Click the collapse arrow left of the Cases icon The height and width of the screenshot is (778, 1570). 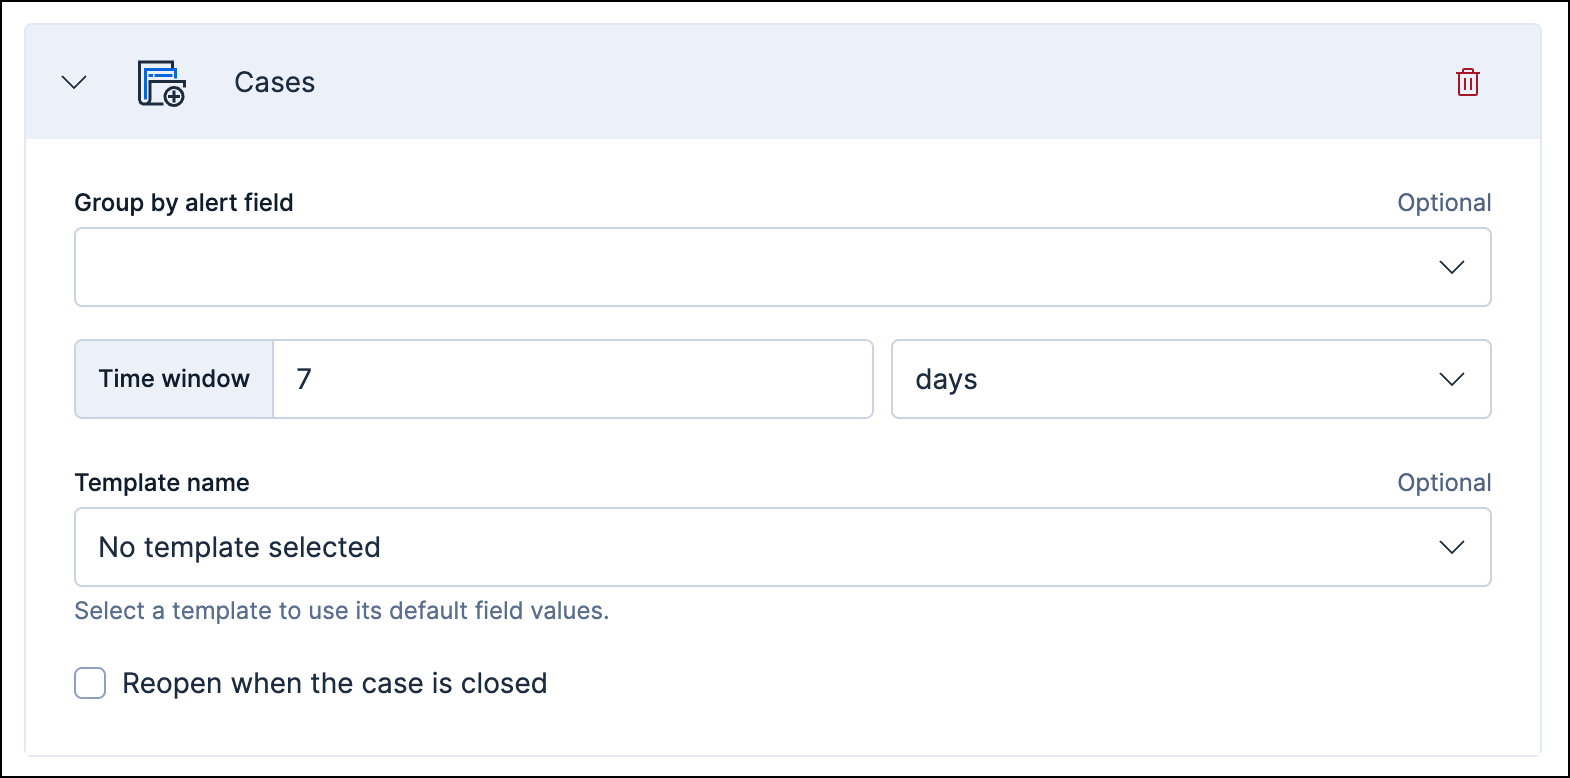pos(72,82)
